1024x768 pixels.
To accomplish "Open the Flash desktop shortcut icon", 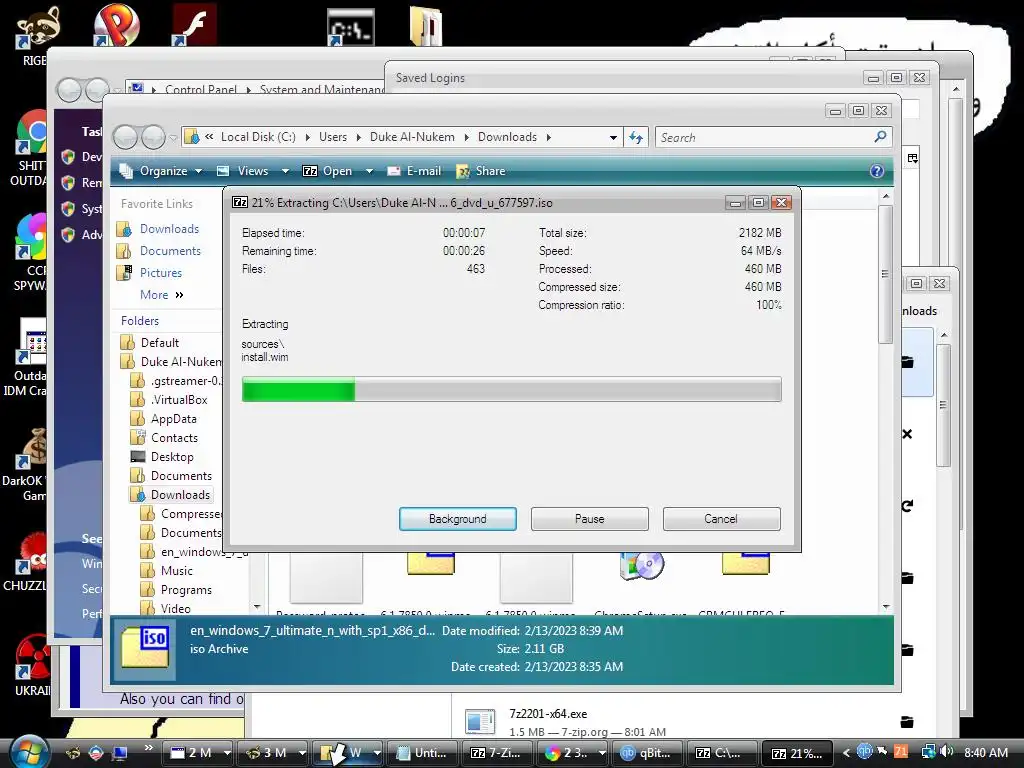I will point(194,25).
